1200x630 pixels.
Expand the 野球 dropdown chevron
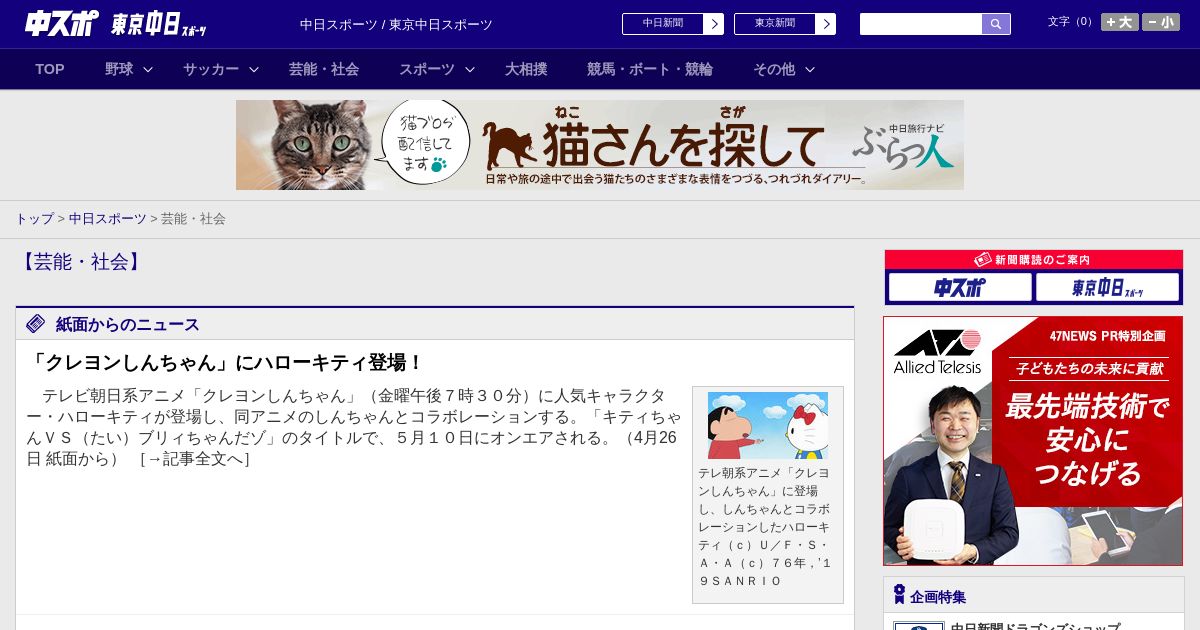[148, 69]
